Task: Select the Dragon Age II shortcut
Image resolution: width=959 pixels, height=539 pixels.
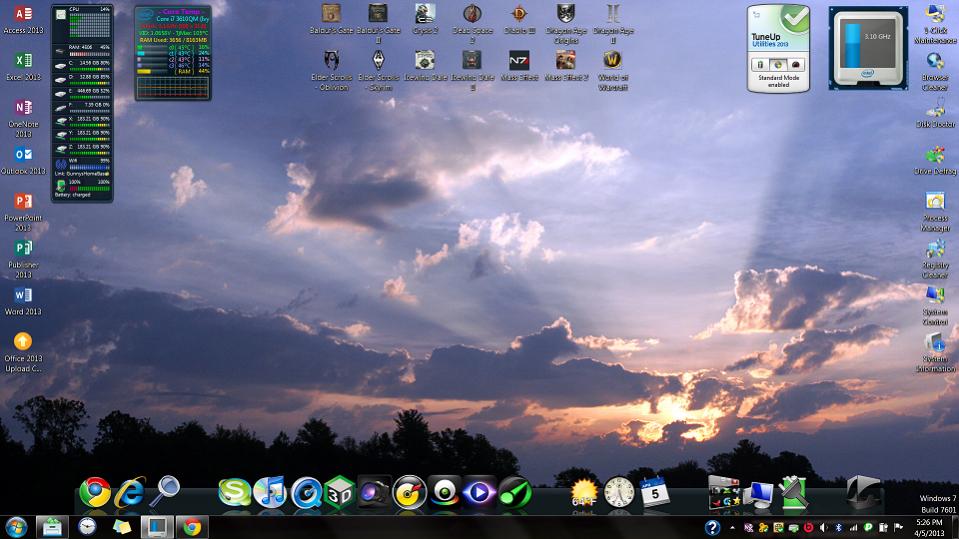Action: [613, 23]
